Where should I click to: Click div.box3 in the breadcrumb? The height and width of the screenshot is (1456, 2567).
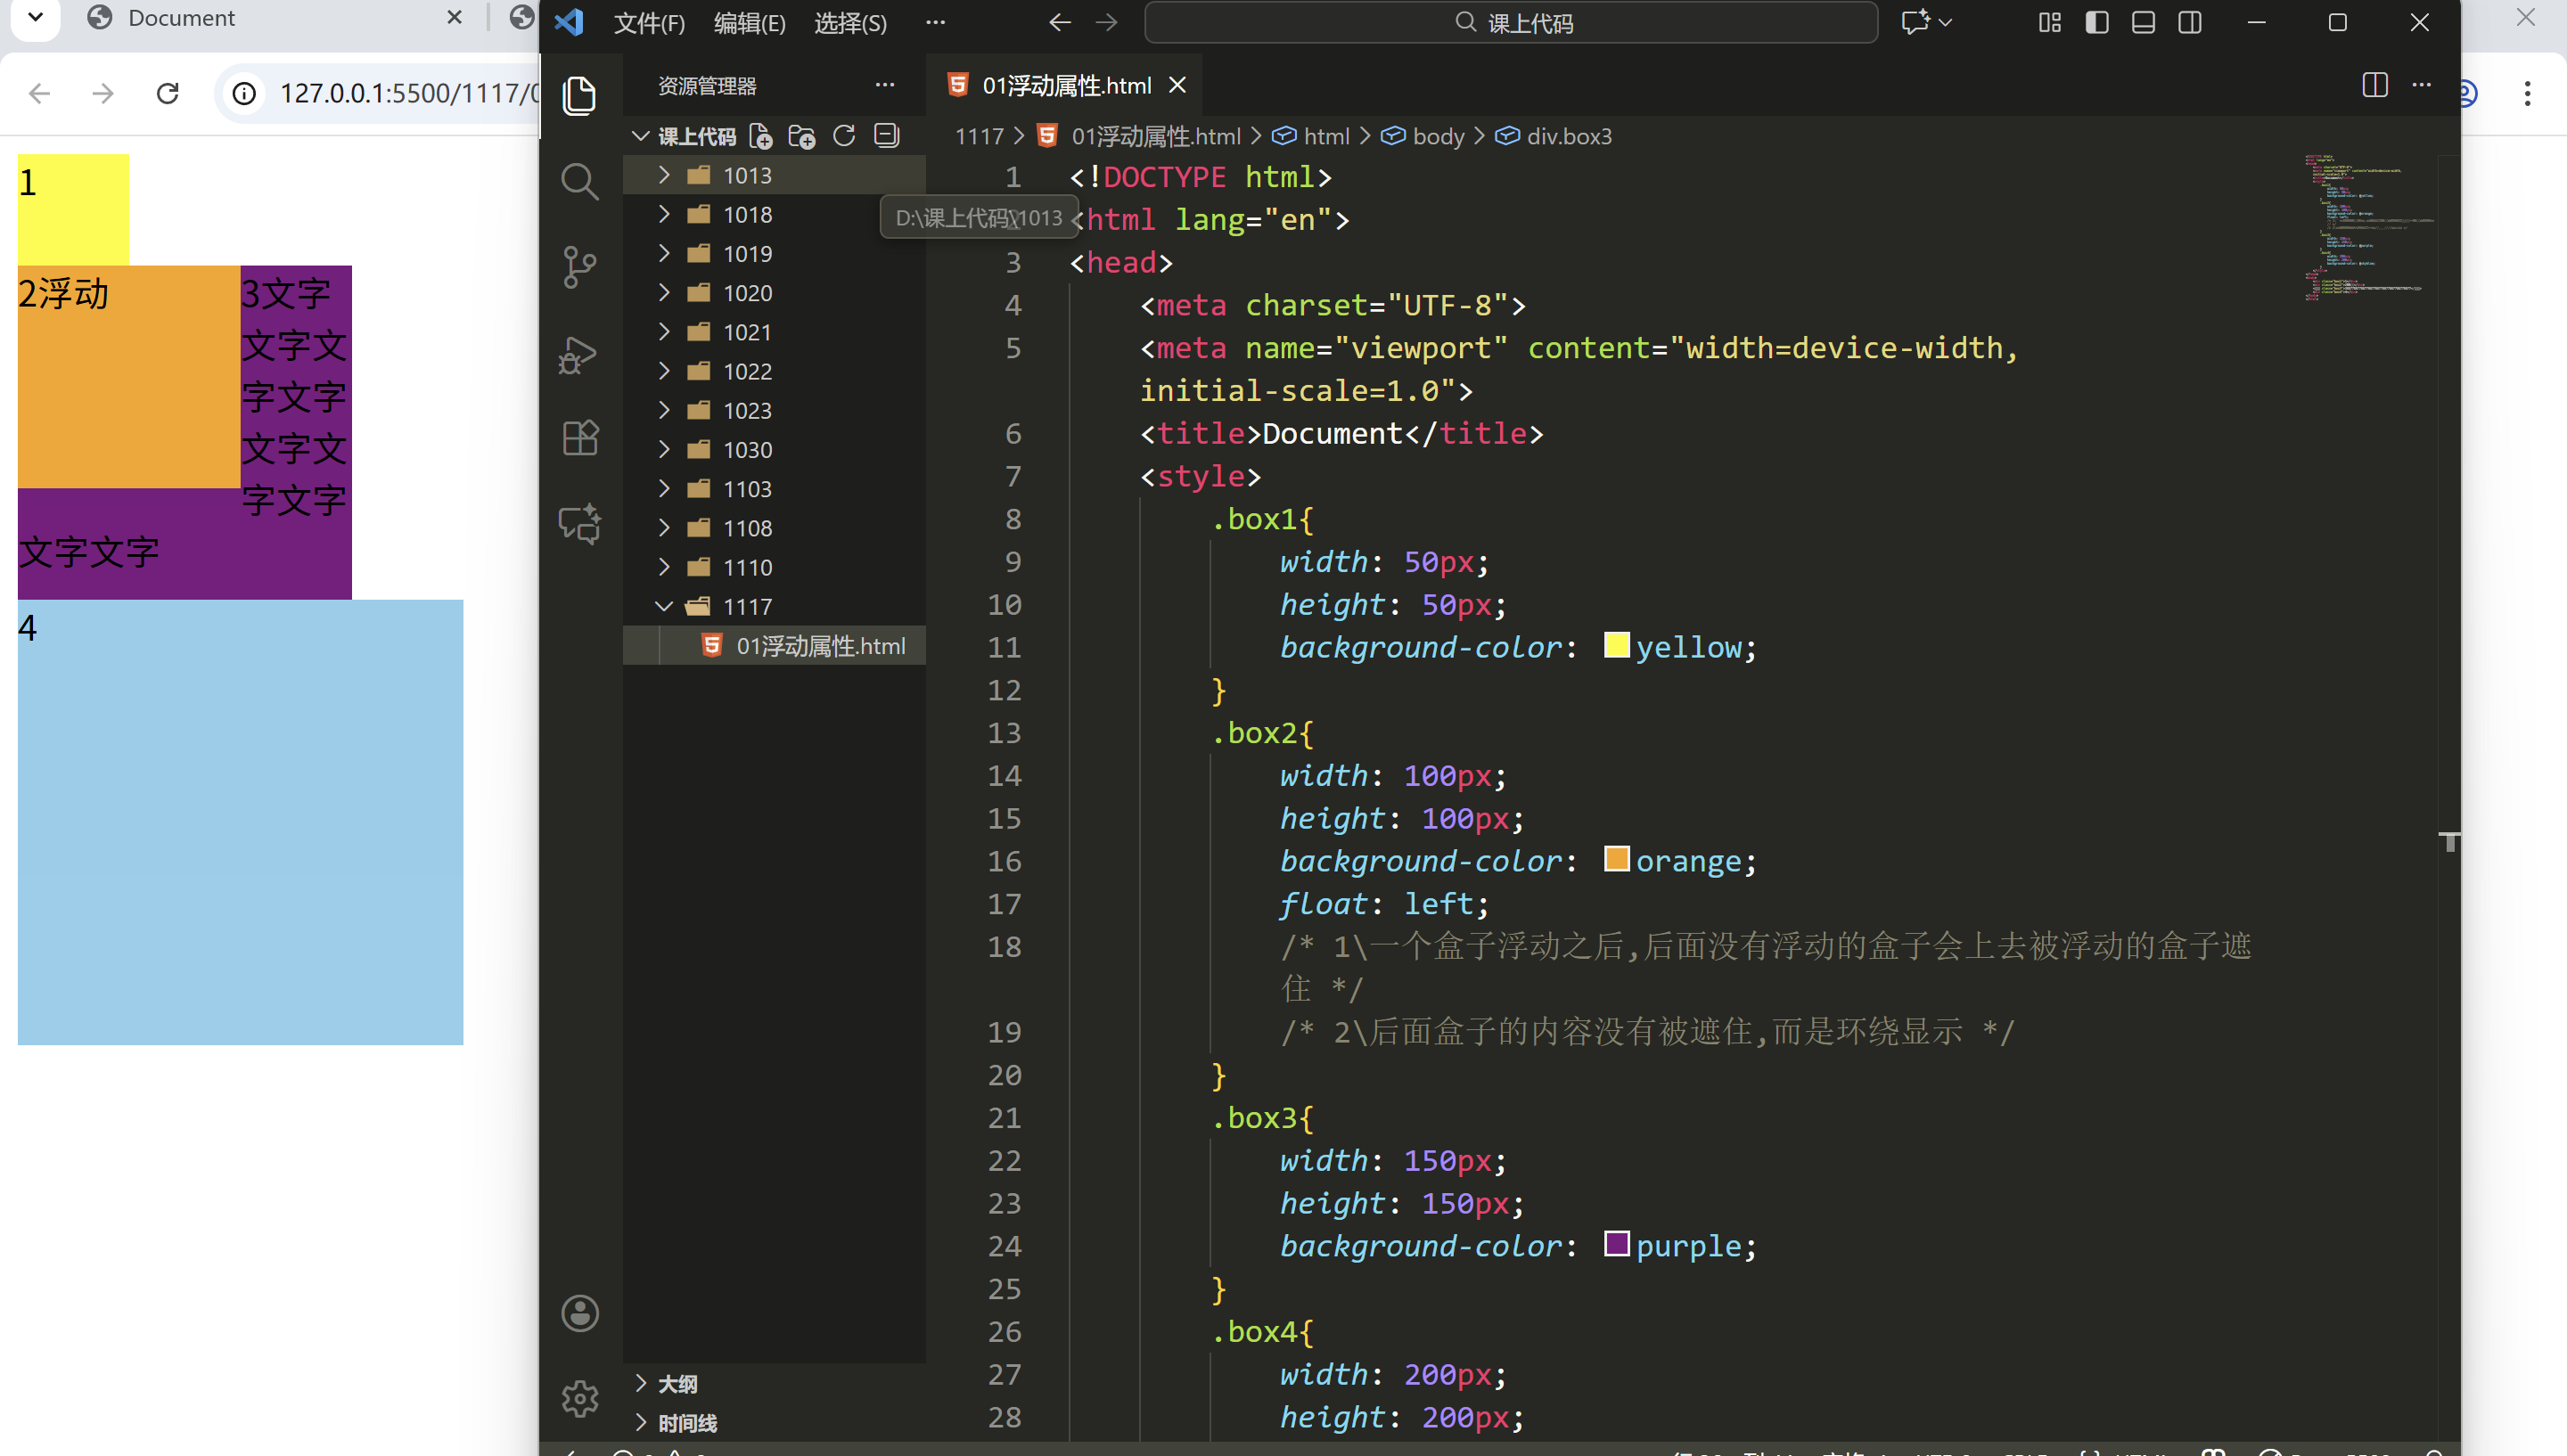click(x=1567, y=136)
